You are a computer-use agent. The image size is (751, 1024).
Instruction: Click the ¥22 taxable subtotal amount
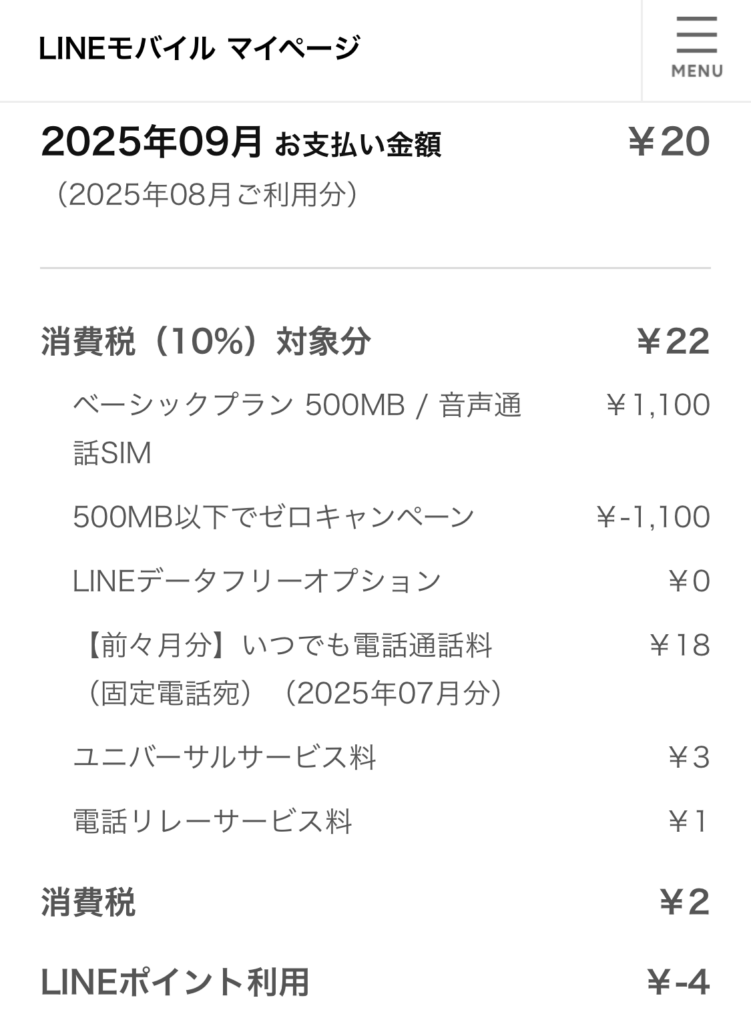672,342
